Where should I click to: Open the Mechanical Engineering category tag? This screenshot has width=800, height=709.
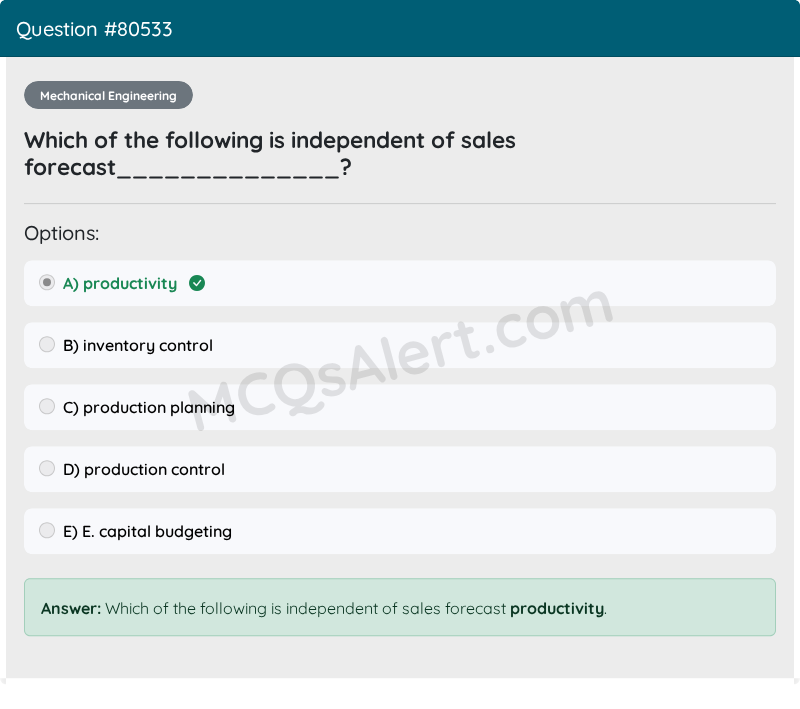click(108, 95)
